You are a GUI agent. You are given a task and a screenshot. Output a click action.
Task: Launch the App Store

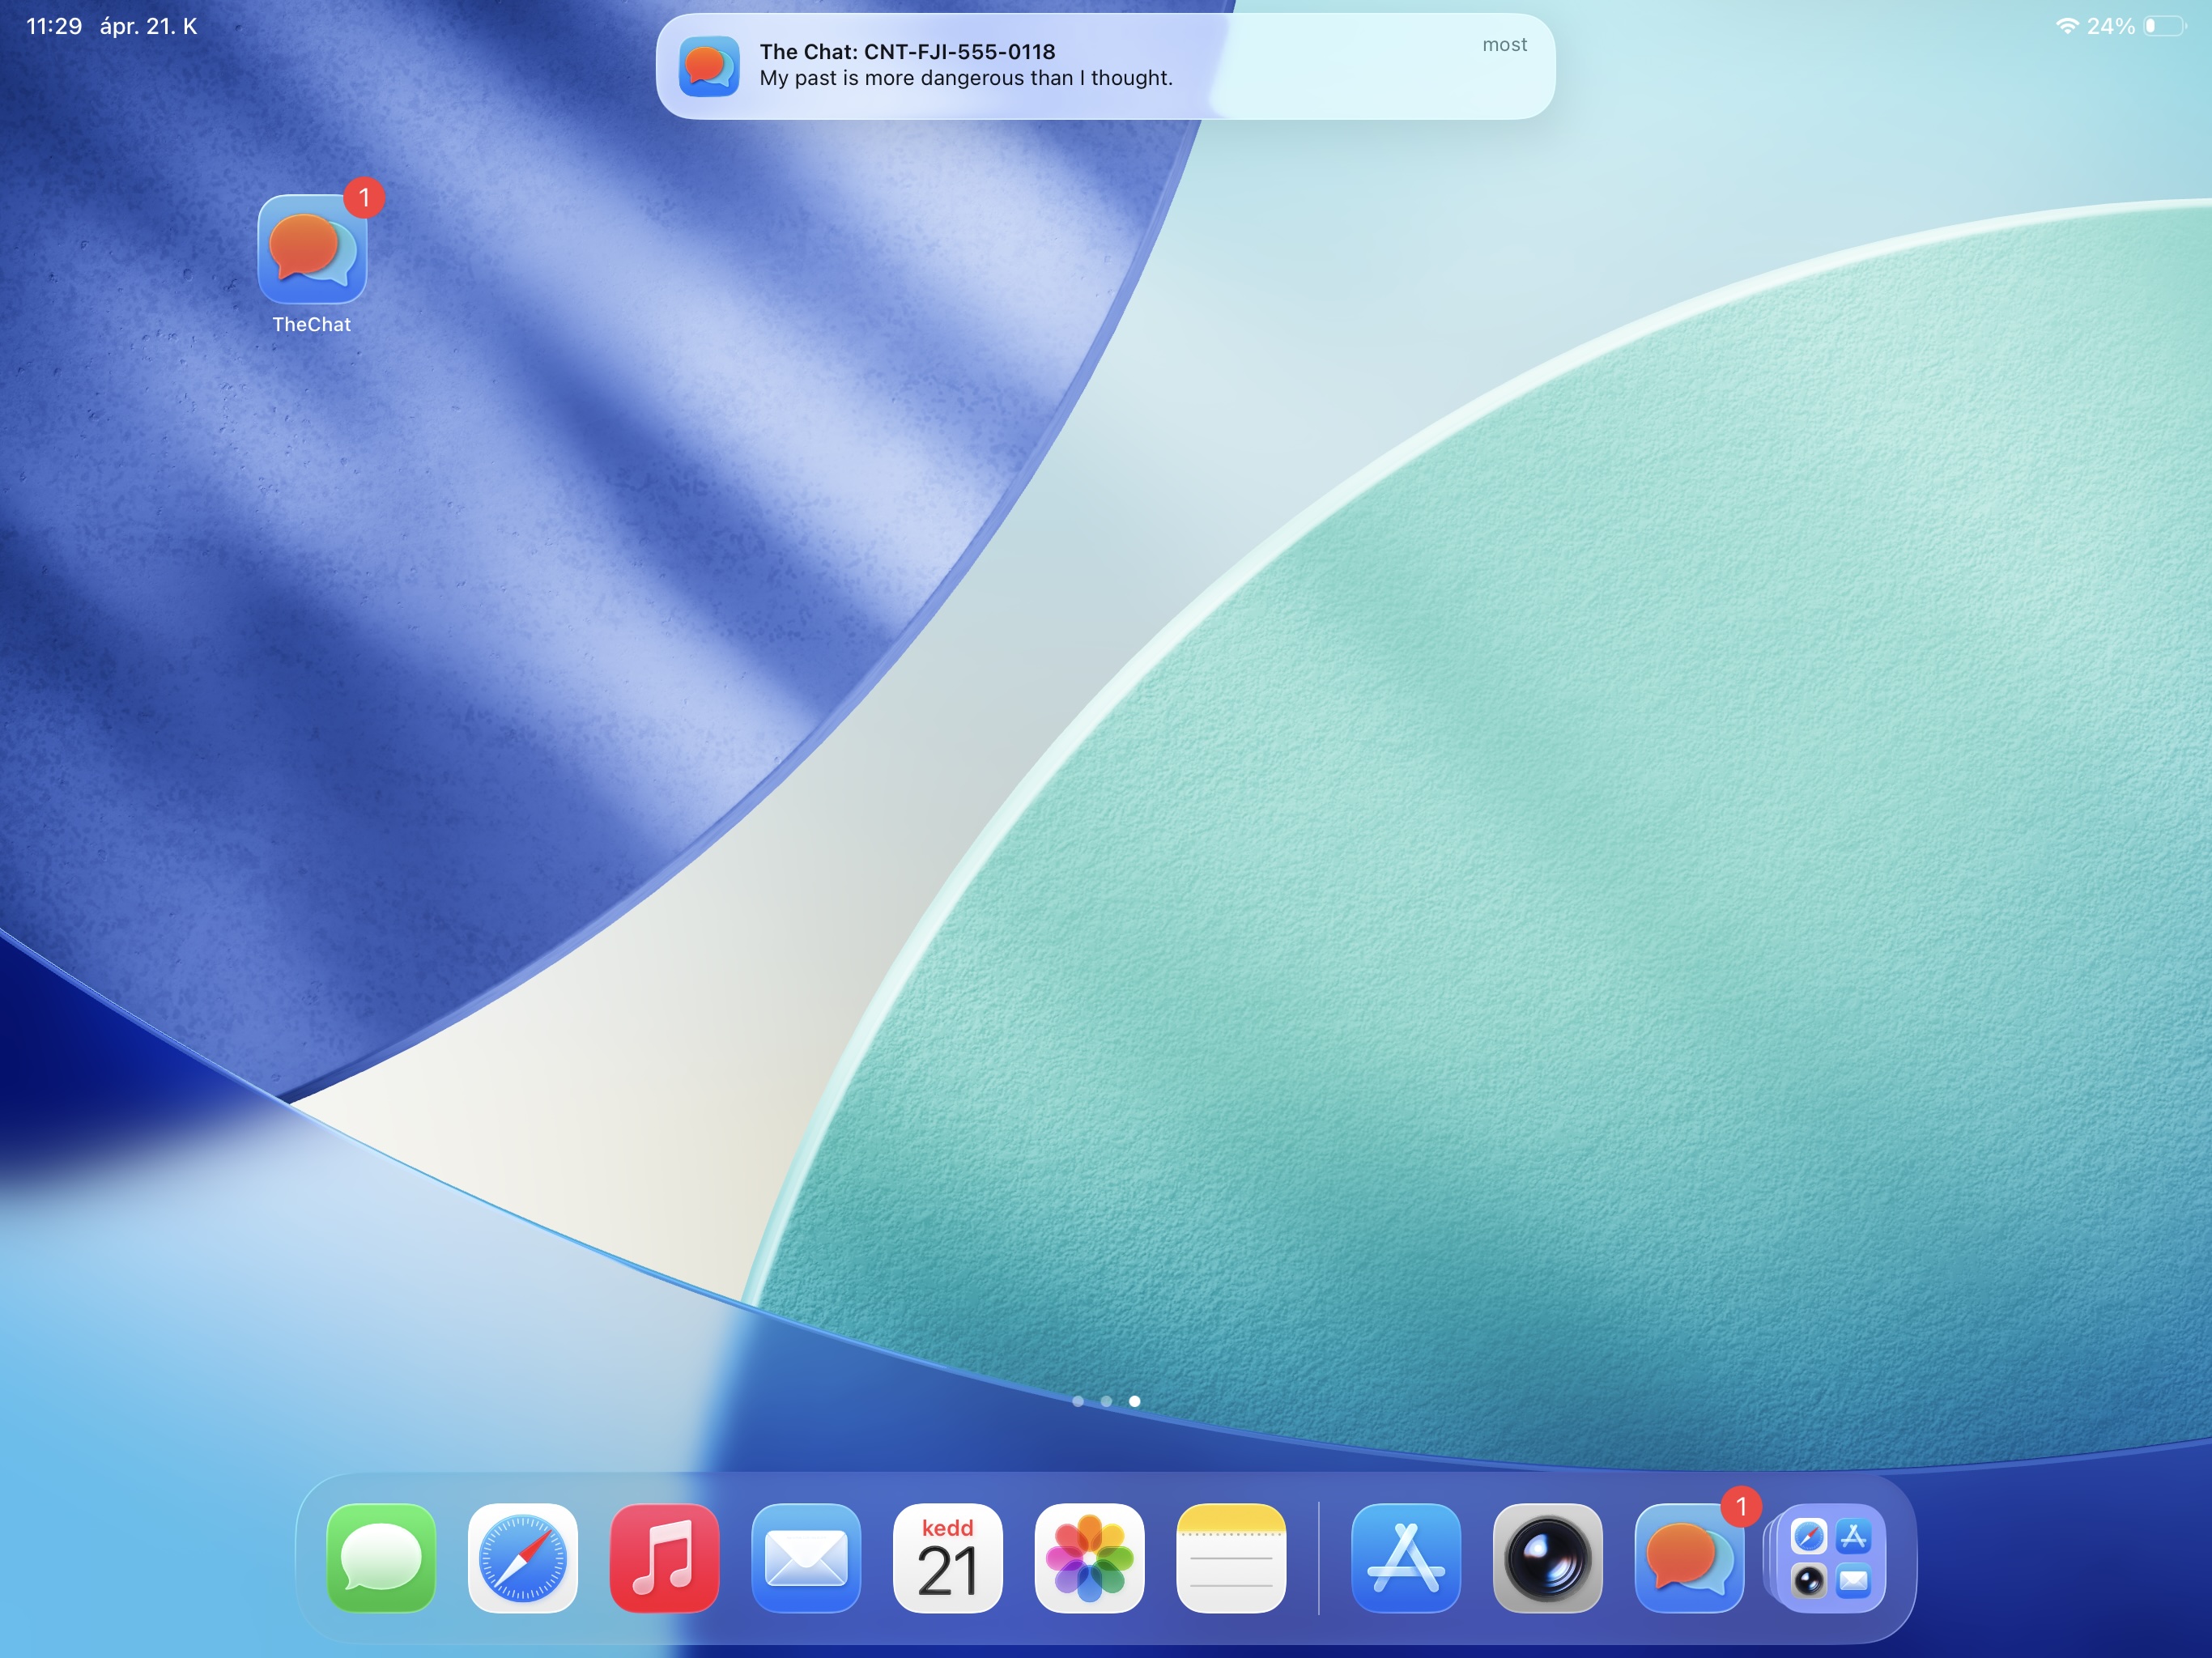pyautogui.click(x=1406, y=1558)
